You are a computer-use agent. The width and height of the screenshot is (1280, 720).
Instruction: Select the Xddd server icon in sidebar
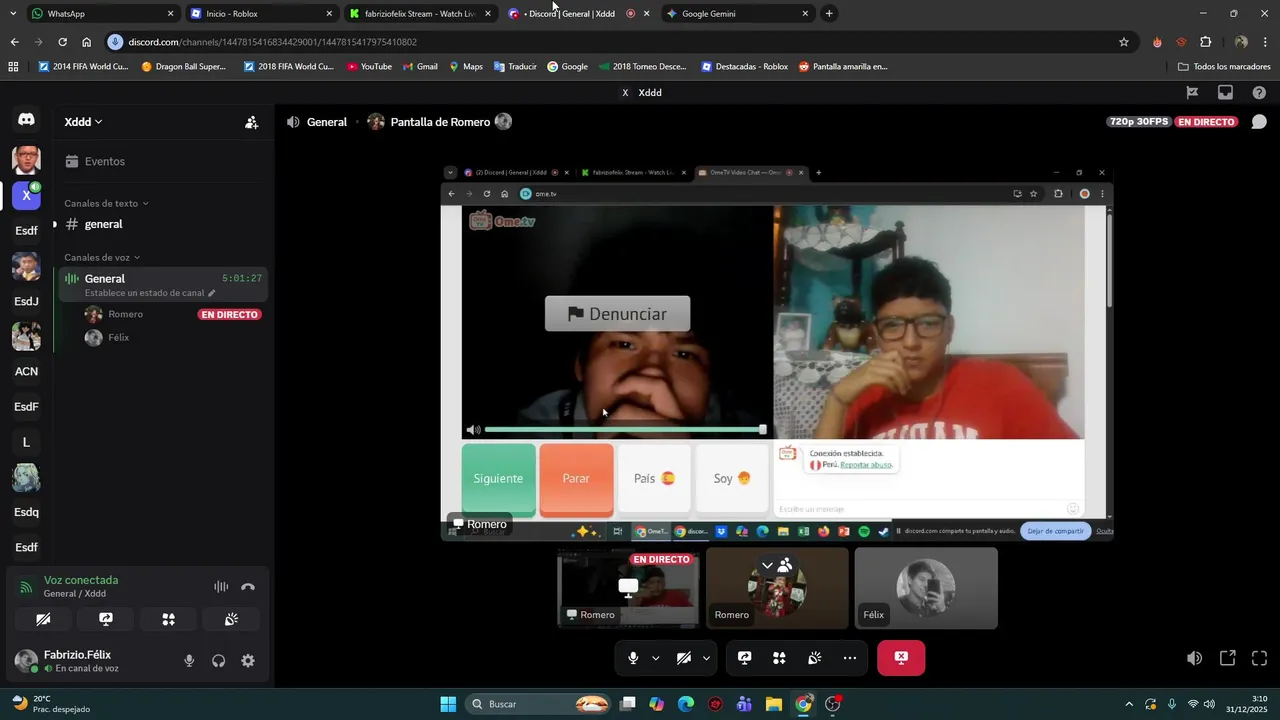[x=26, y=195]
